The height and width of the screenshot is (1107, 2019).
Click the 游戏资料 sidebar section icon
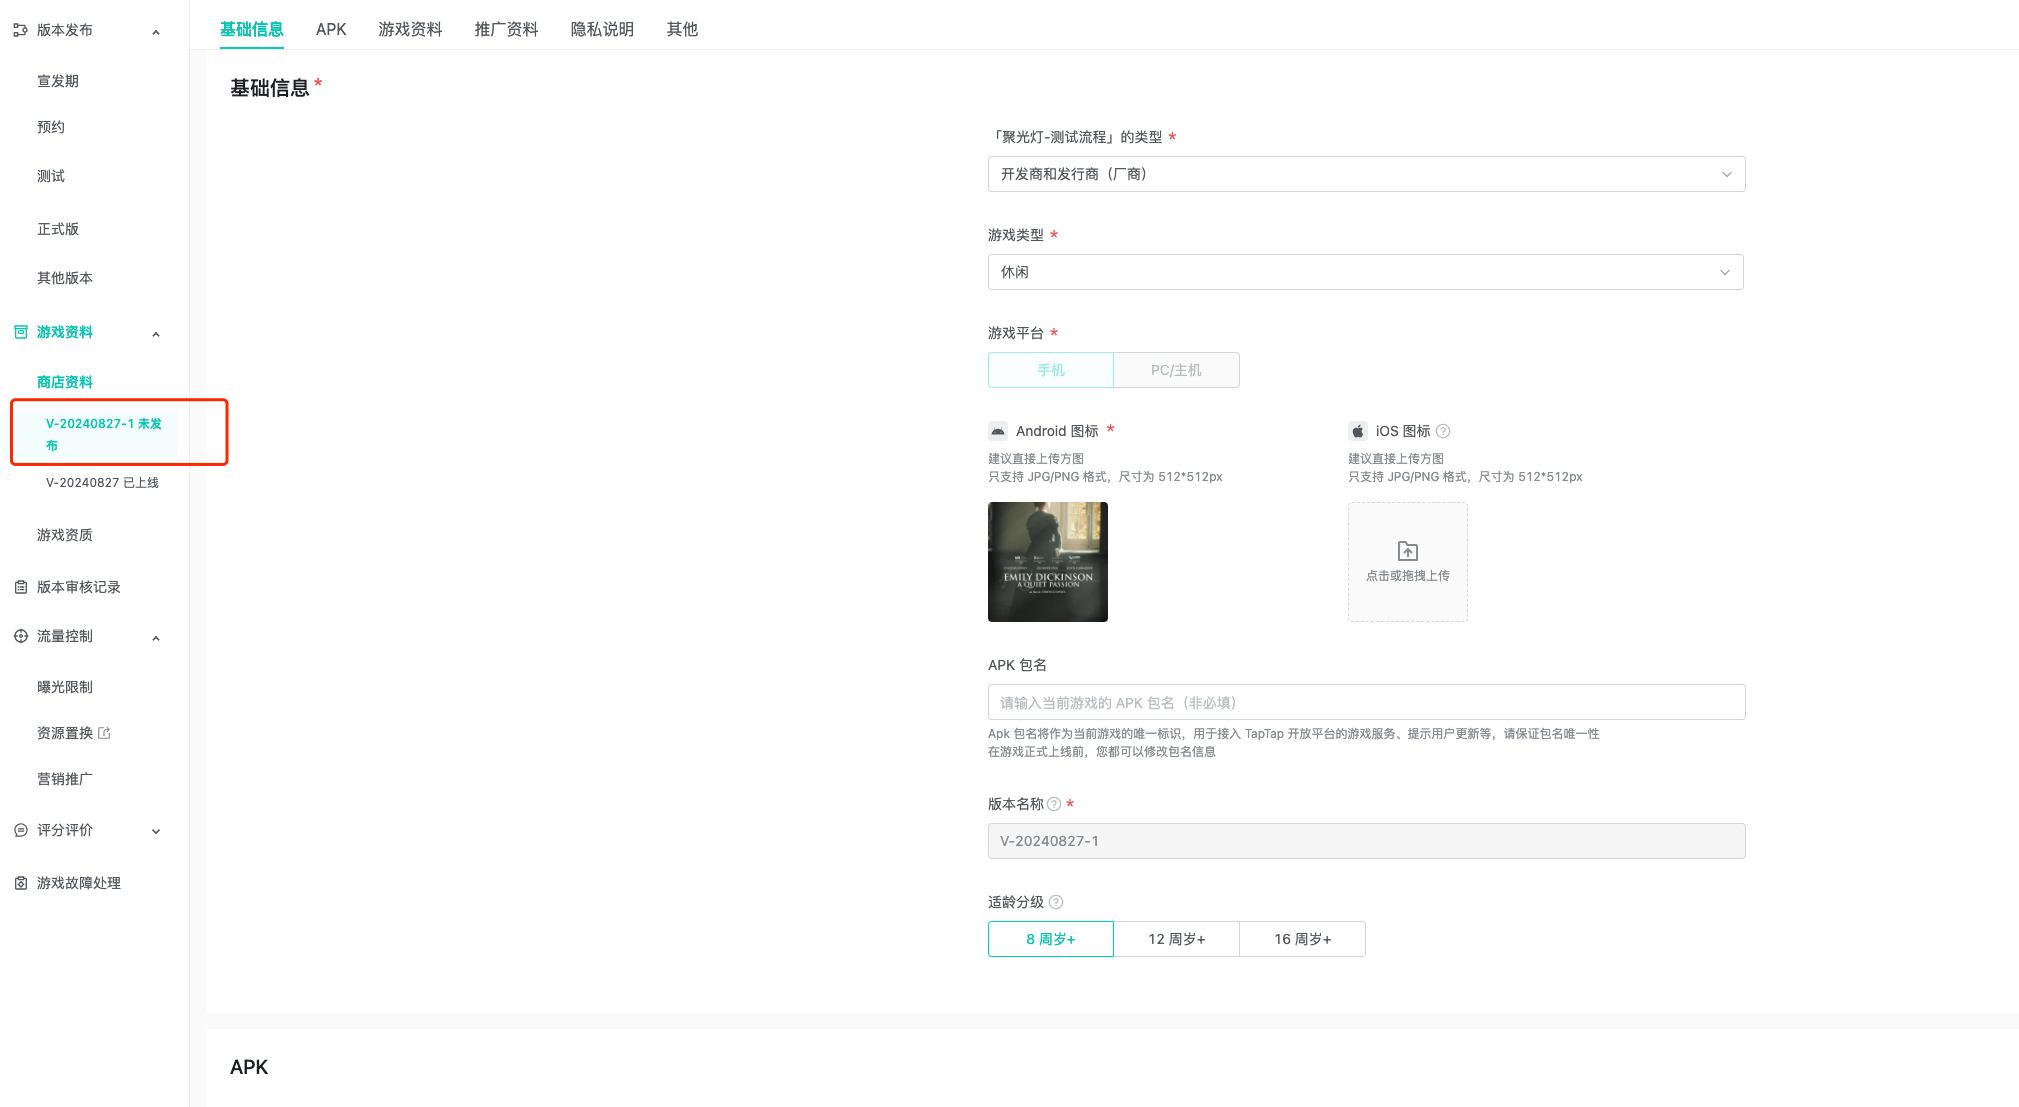(x=20, y=332)
